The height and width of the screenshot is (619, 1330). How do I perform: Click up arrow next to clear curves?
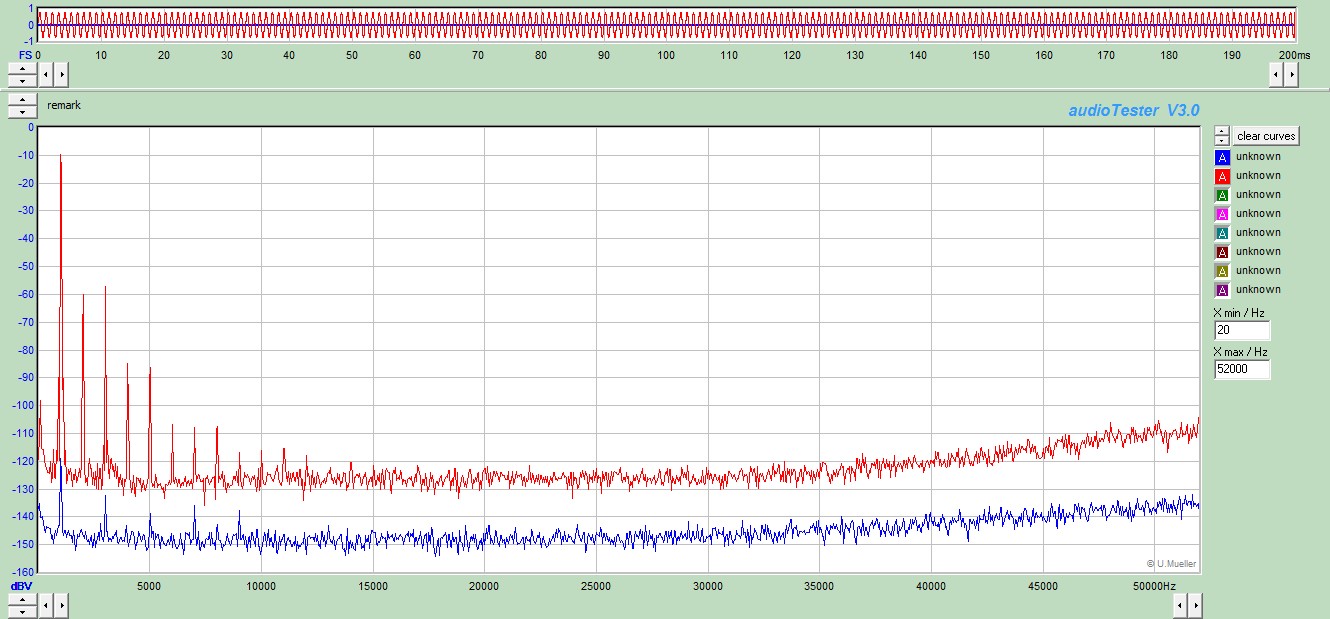click(x=1221, y=131)
